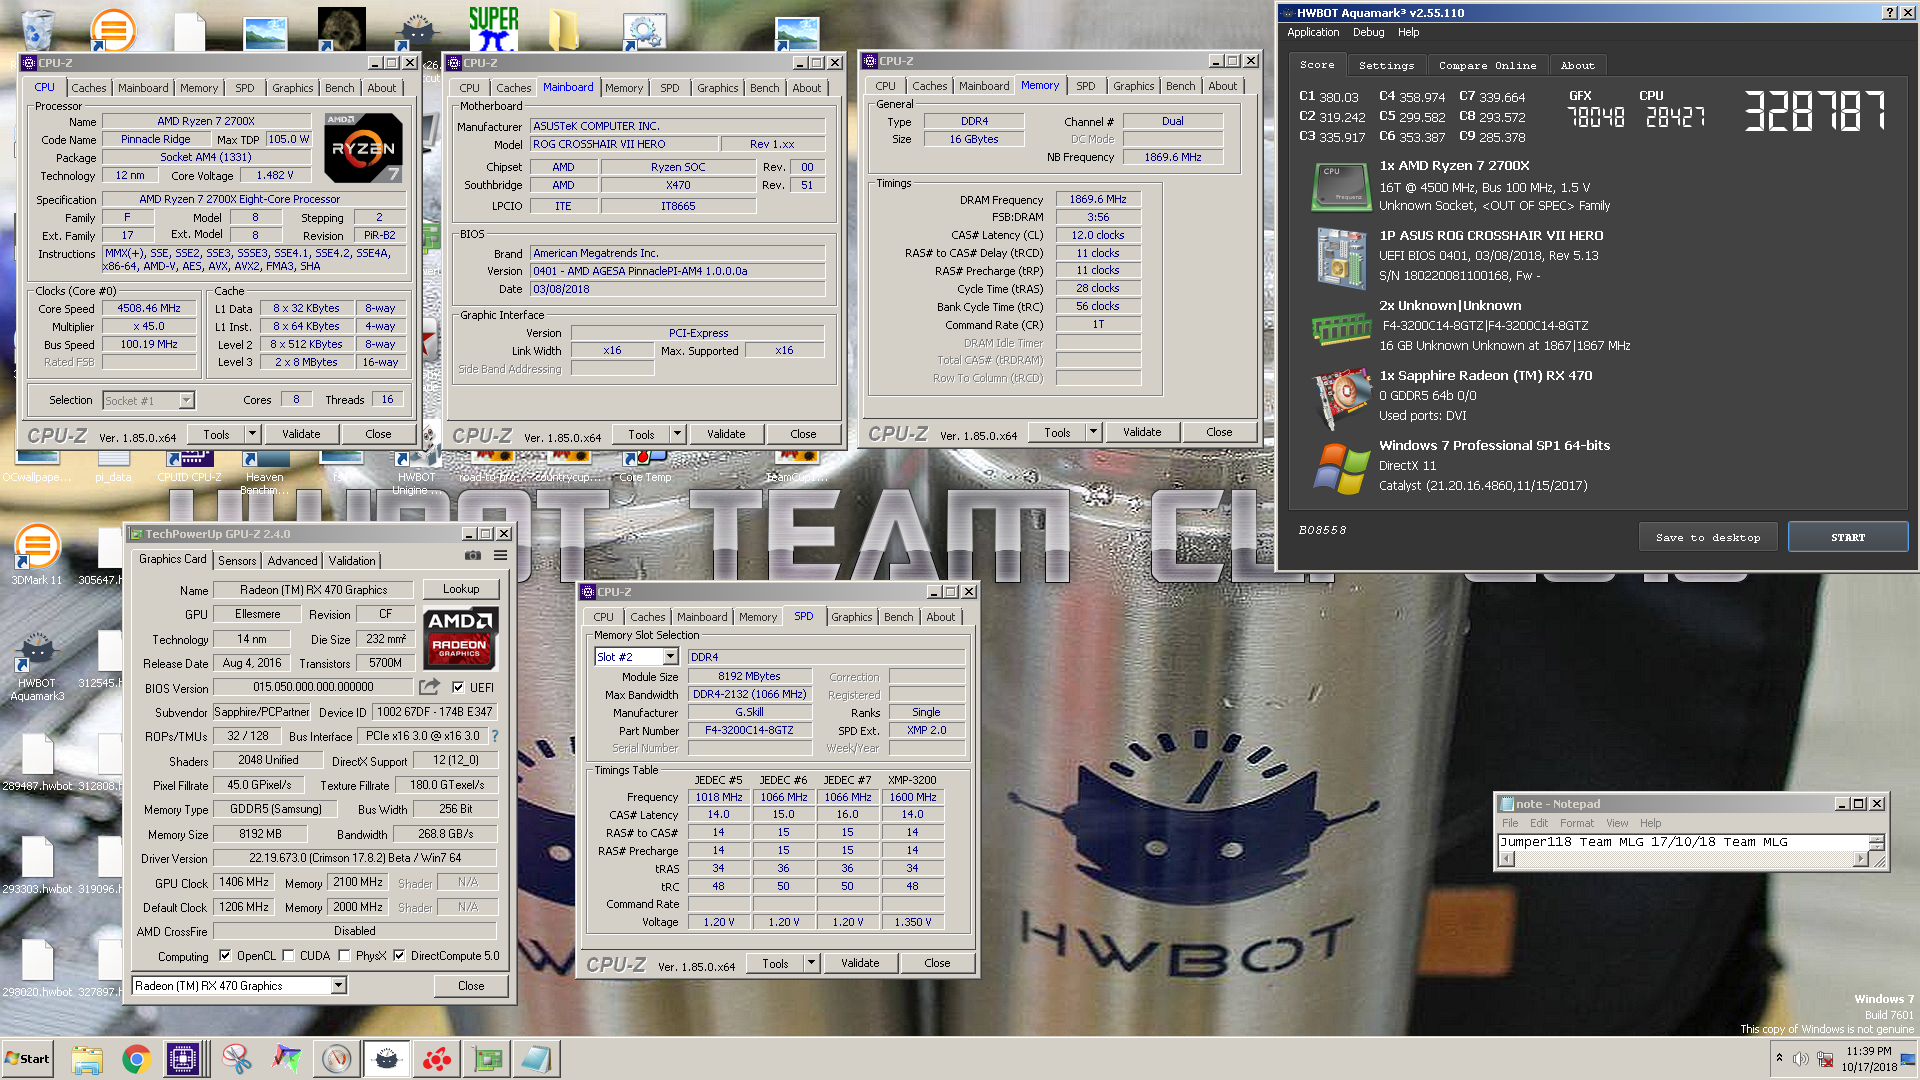Open the 3DMark 11 desktop shortcut

(37, 556)
